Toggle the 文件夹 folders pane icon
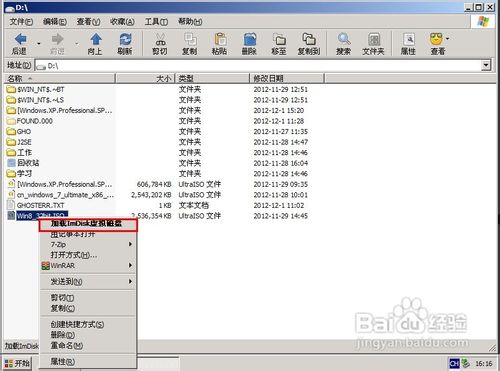 point(374,39)
